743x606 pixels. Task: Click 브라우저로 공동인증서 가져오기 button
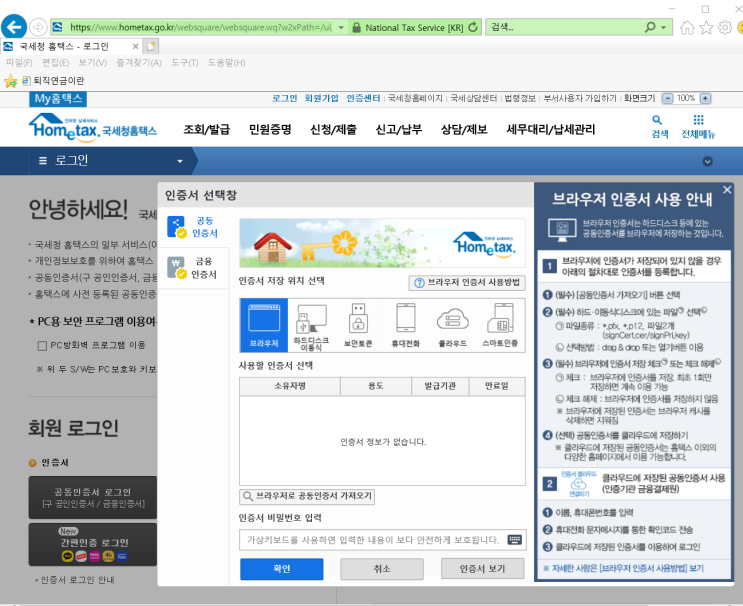(x=307, y=496)
